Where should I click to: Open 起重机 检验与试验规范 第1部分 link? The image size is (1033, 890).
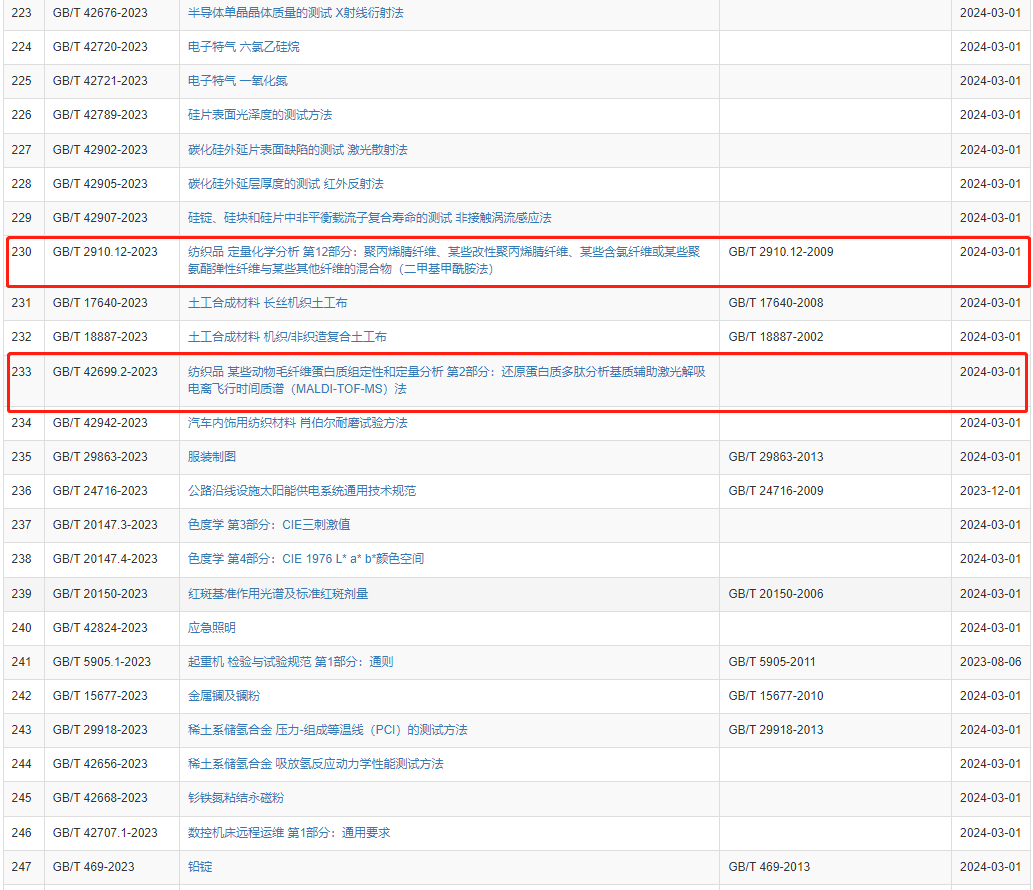click(x=291, y=662)
